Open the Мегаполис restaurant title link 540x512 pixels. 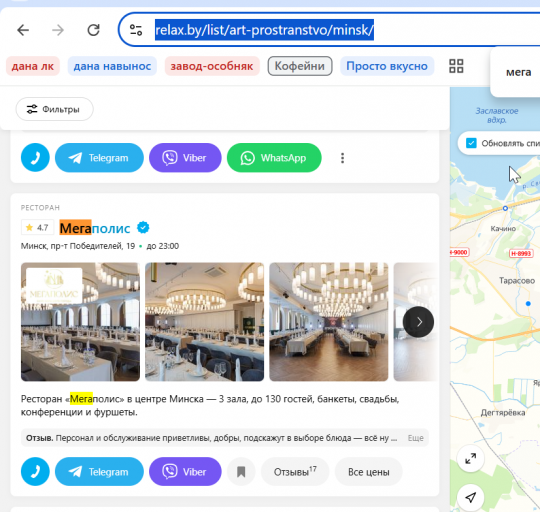click(x=95, y=228)
